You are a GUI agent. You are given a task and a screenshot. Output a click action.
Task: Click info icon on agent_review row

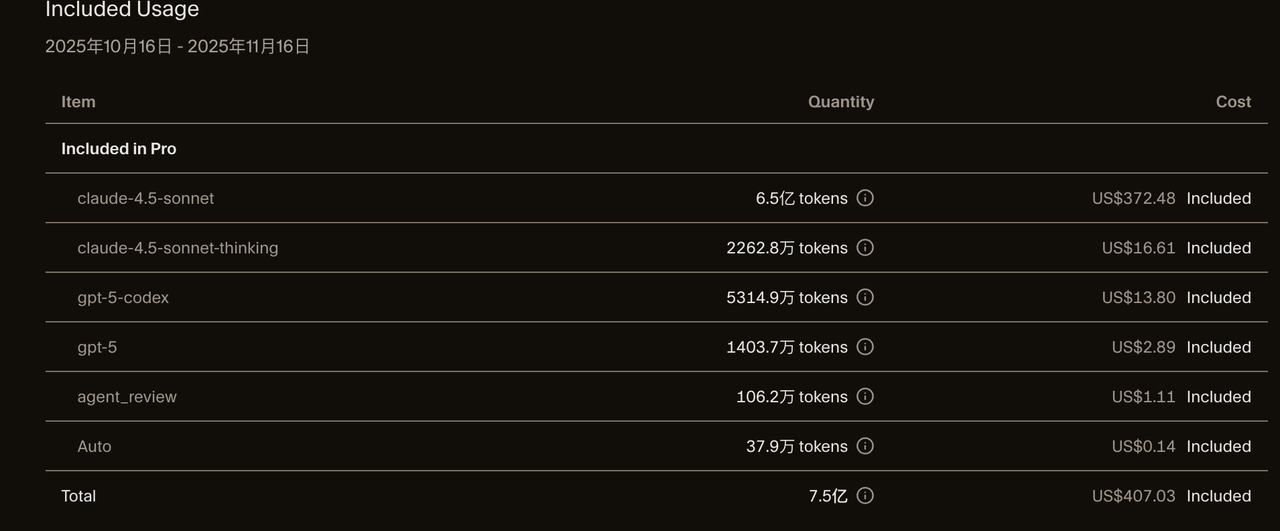pyautogui.click(x=866, y=396)
